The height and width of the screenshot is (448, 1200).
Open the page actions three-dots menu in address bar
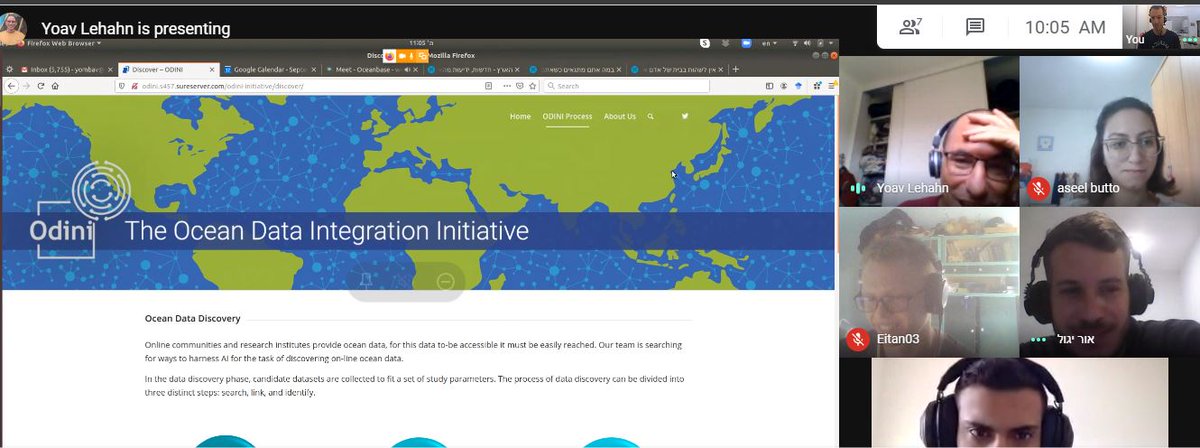(506, 86)
